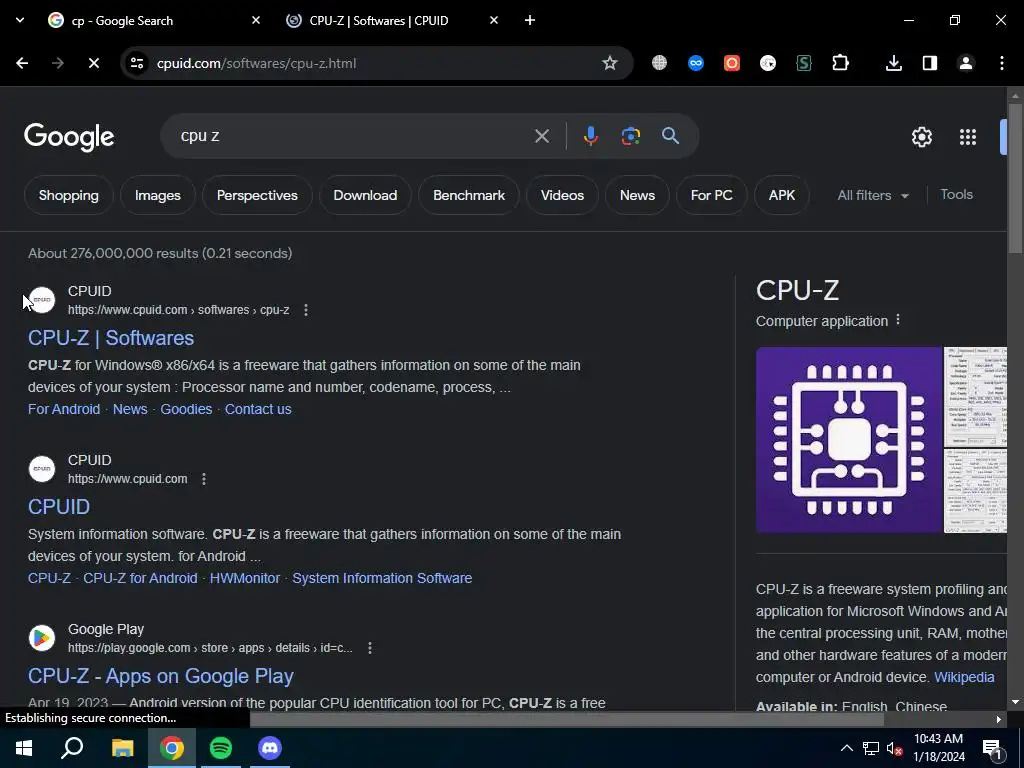
Task: Open Google quick settings gear
Action: click(921, 137)
